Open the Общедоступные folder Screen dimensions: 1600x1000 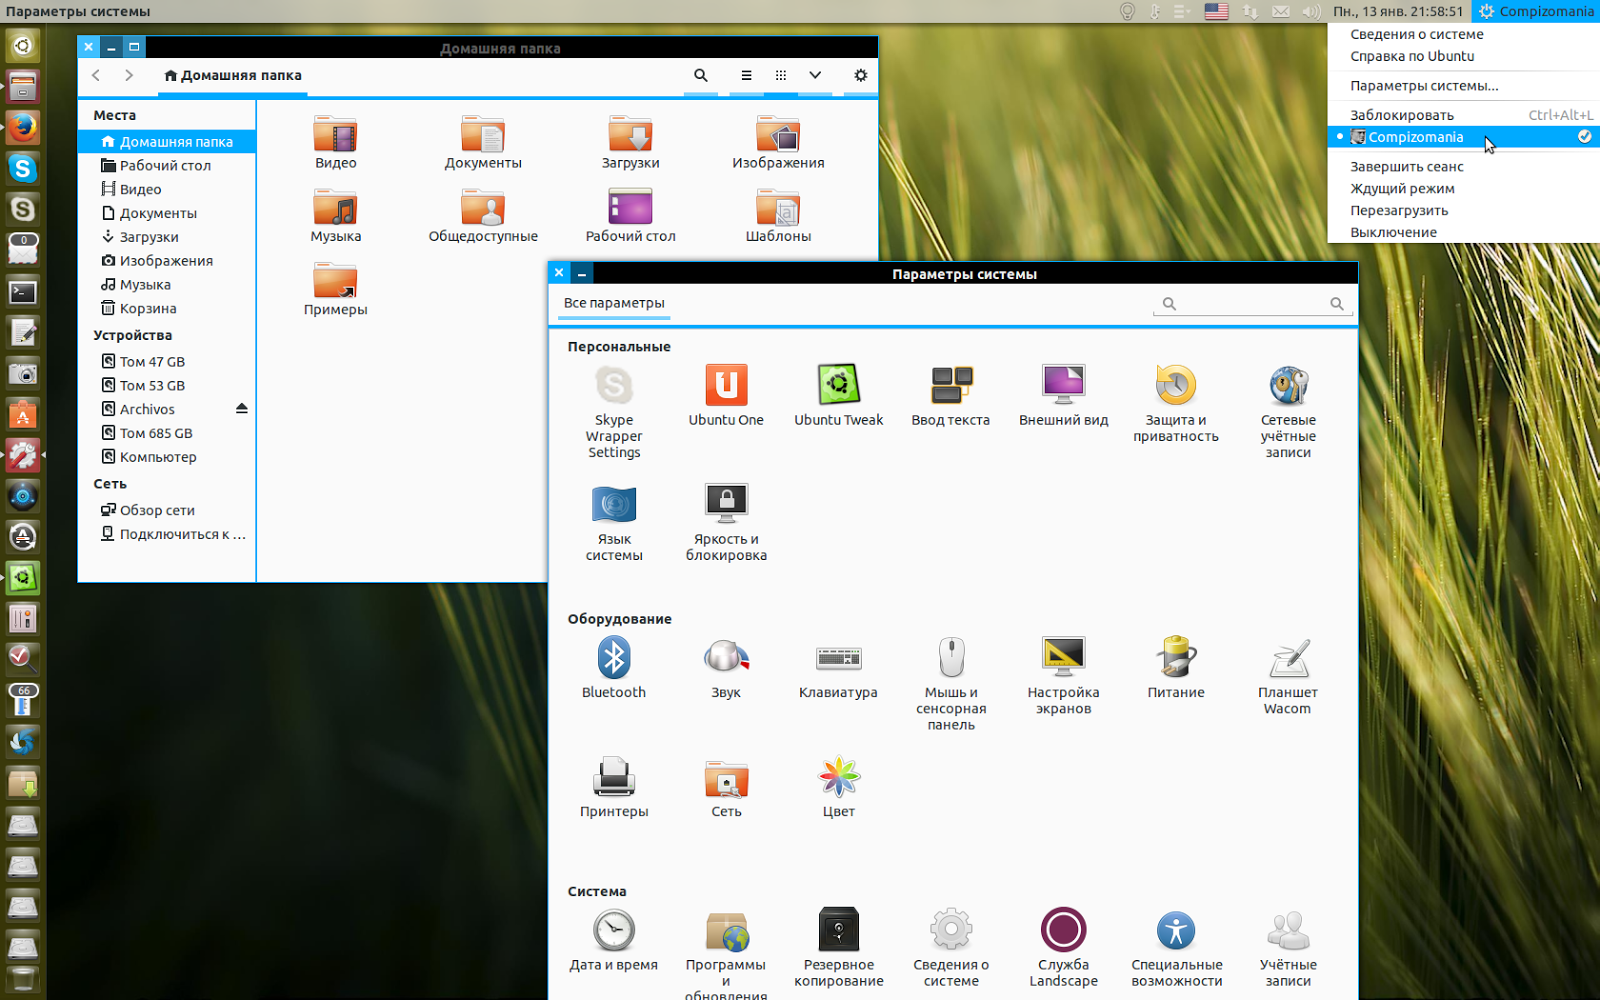click(x=483, y=216)
